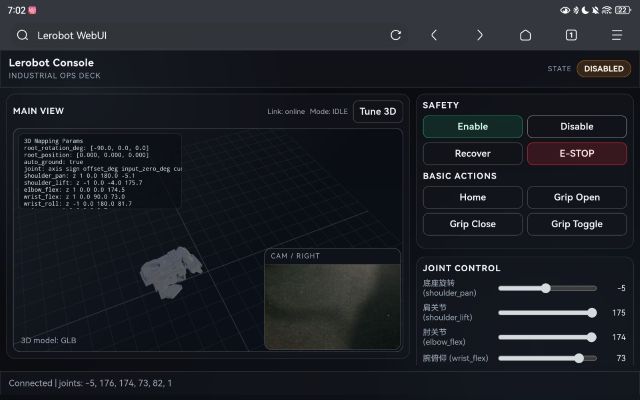Go back with the browser back arrow
The height and width of the screenshot is (400, 640).
pyautogui.click(x=434, y=35)
